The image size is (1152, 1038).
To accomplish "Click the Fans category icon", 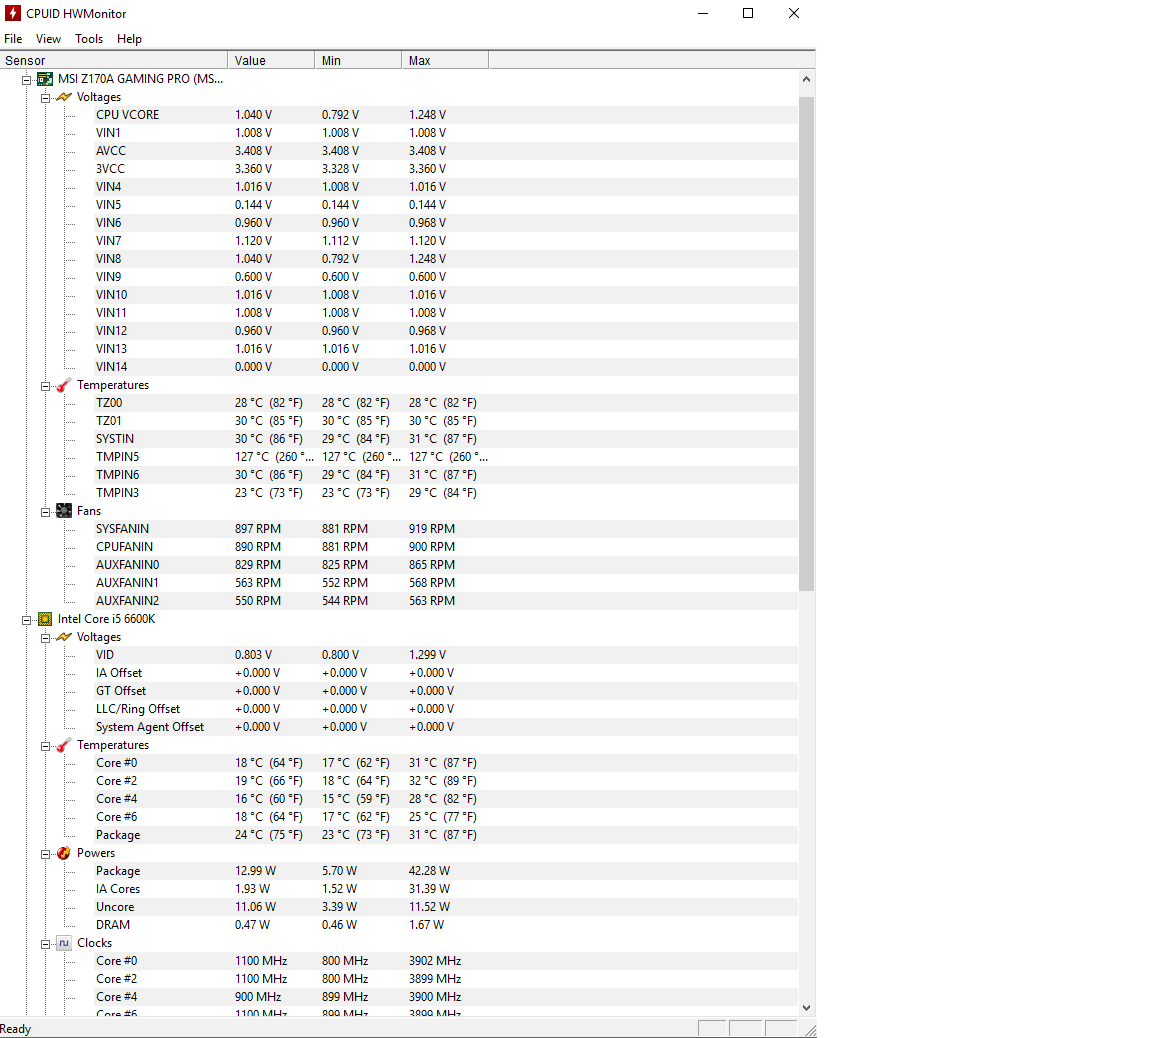I will click(64, 511).
